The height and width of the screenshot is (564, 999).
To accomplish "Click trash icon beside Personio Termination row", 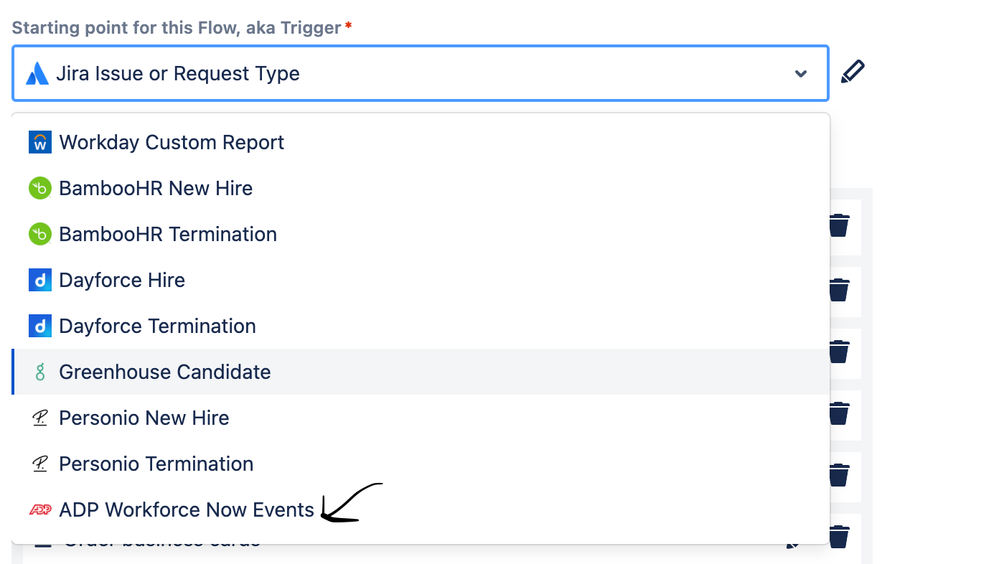I will (840, 475).
